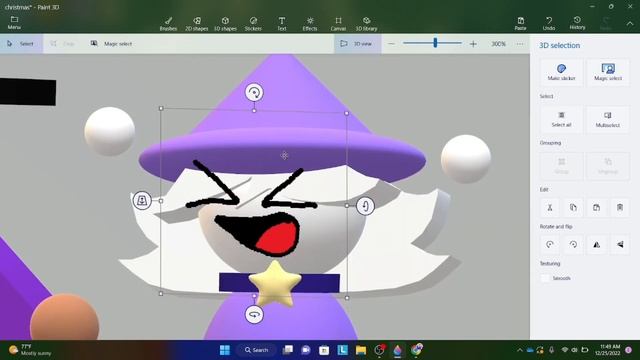Select the orange sphere at bottom left
This screenshot has height=360, width=640.
tap(64, 317)
